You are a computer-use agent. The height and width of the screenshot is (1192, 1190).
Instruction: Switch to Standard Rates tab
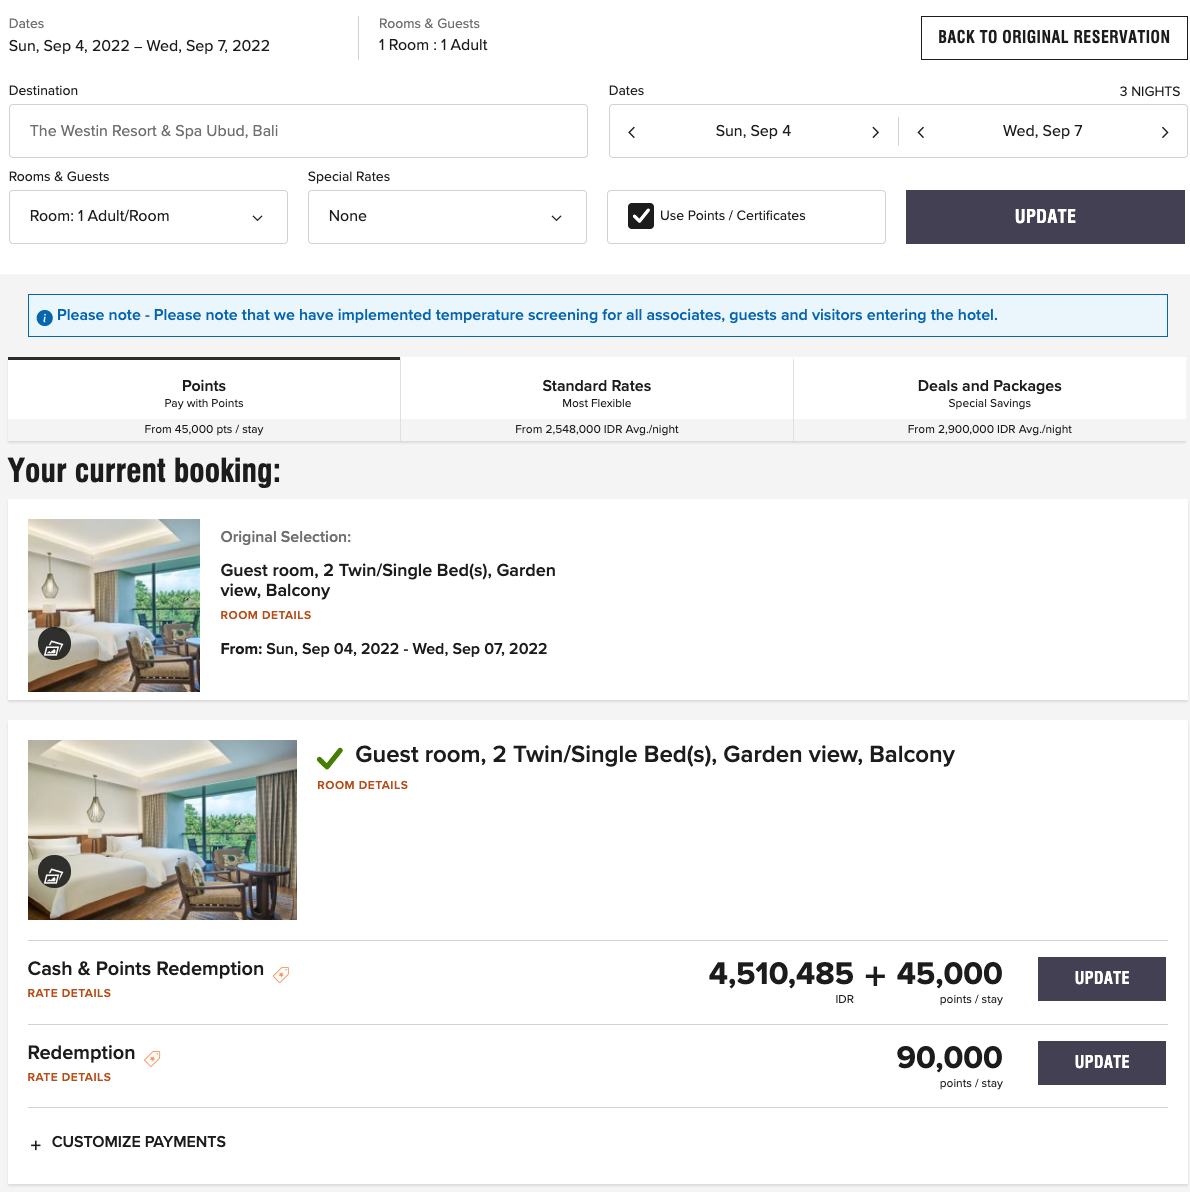pos(596,400)
